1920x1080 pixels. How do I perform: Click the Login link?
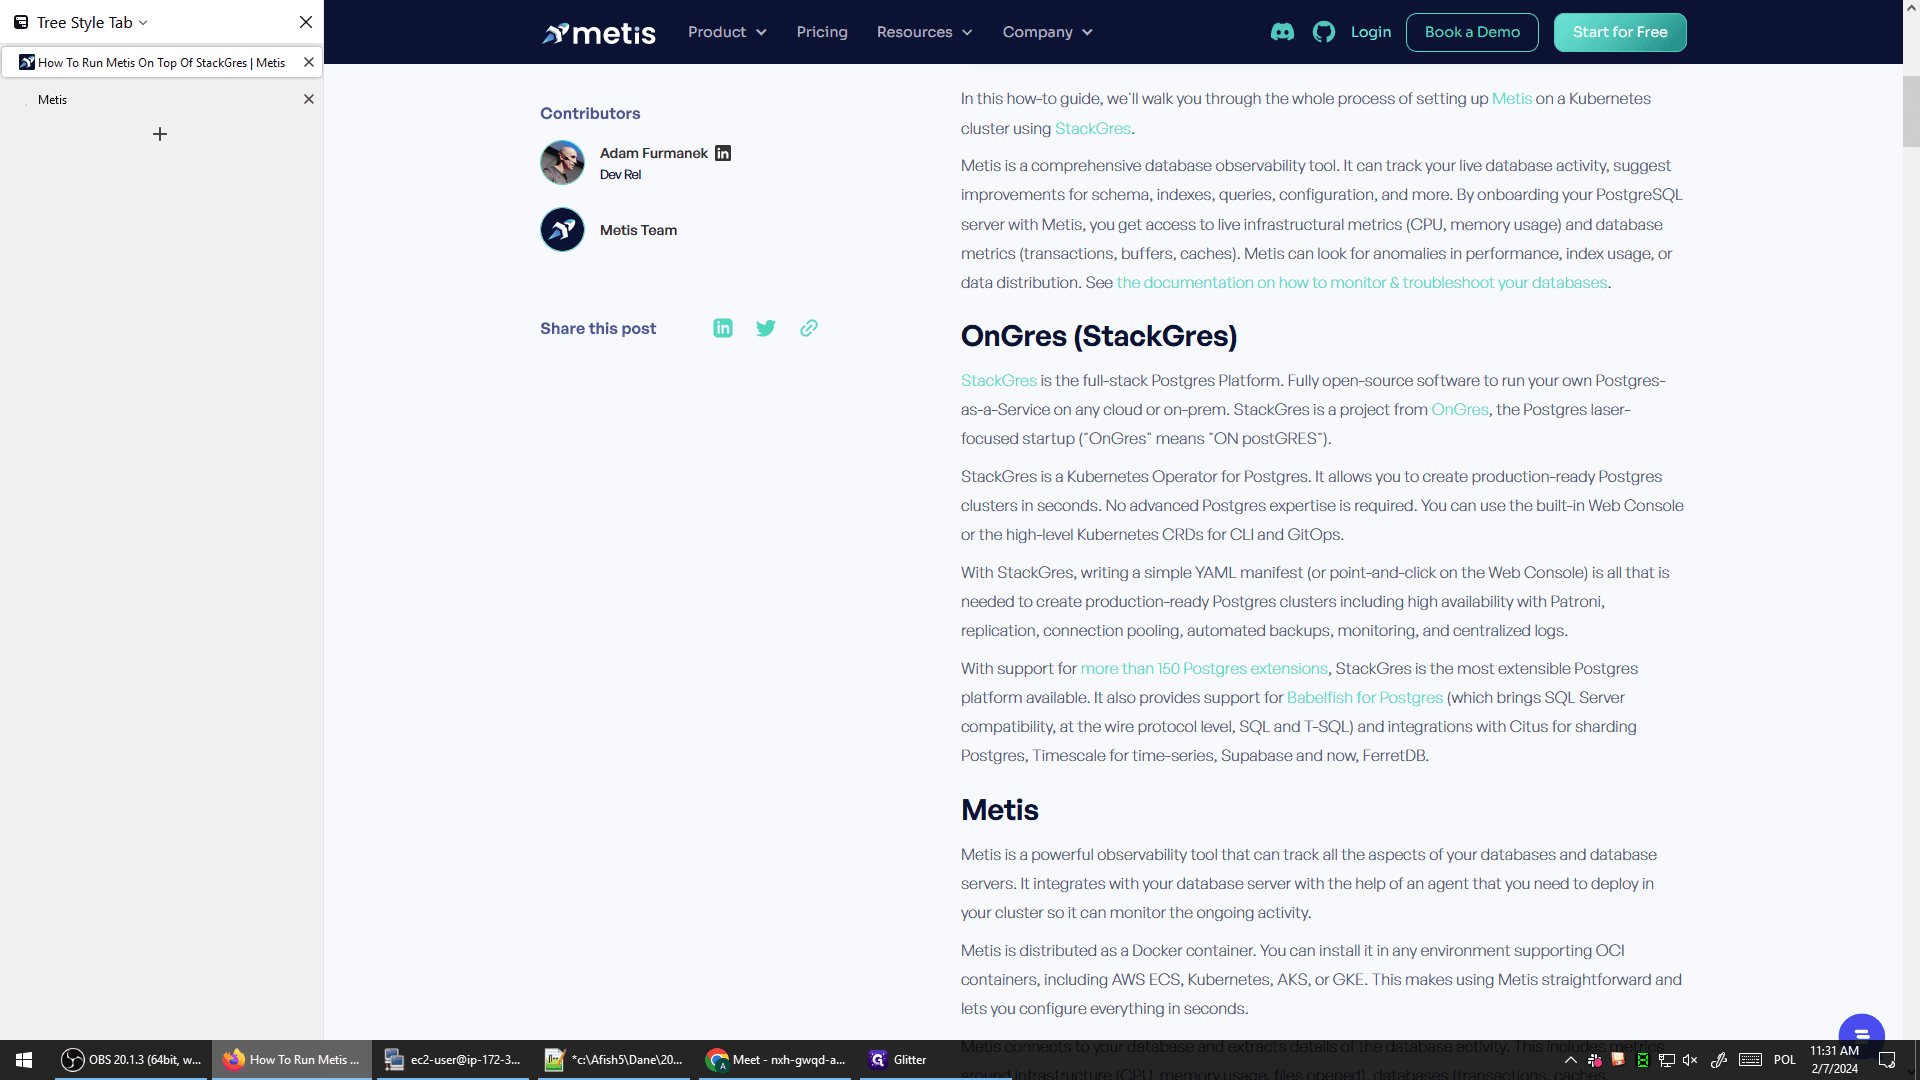[x=1371, y=32]
